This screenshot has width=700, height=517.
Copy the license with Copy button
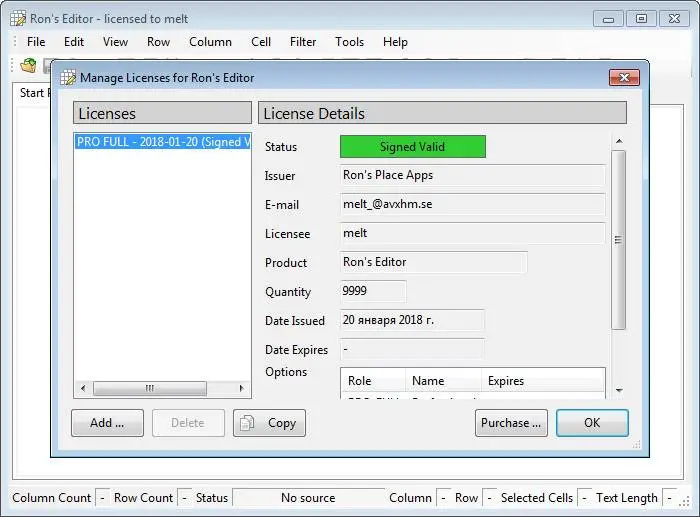click(269, 423)
